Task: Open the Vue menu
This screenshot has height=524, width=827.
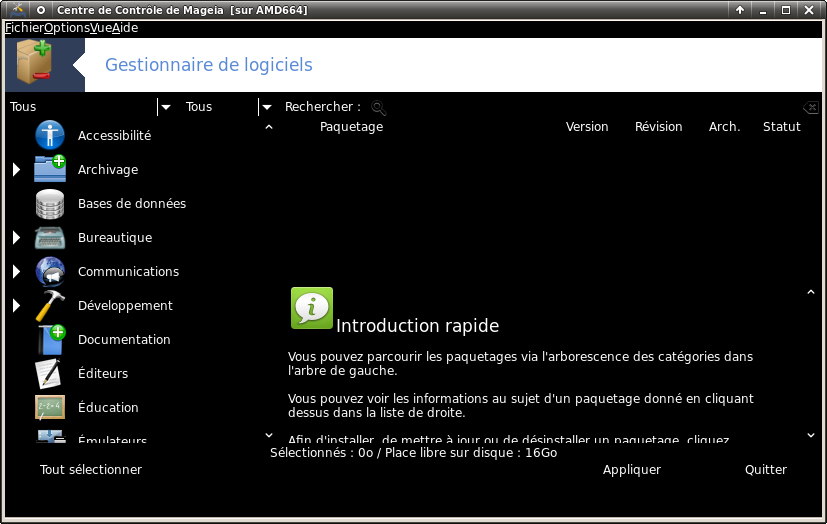Action: pyautogui.click(x=101, y=28)
